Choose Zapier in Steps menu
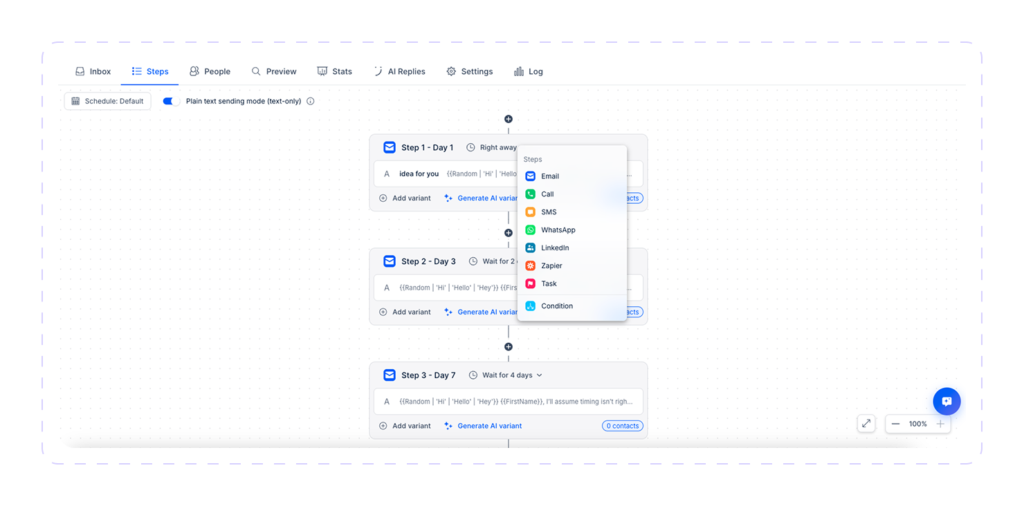This screenshot has width=1024, height=506. pyautogui.click(x=571, y=266)
